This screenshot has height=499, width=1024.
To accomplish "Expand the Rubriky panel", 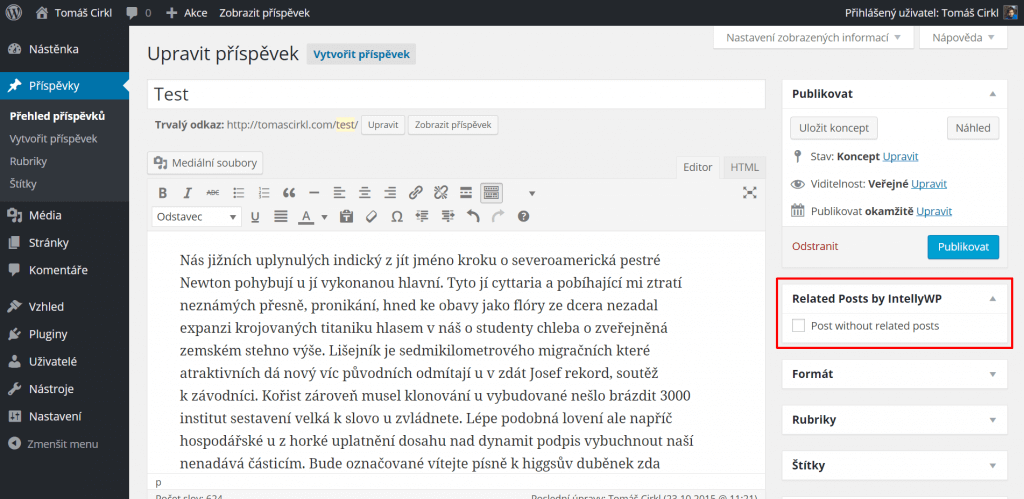I will 993,420.
